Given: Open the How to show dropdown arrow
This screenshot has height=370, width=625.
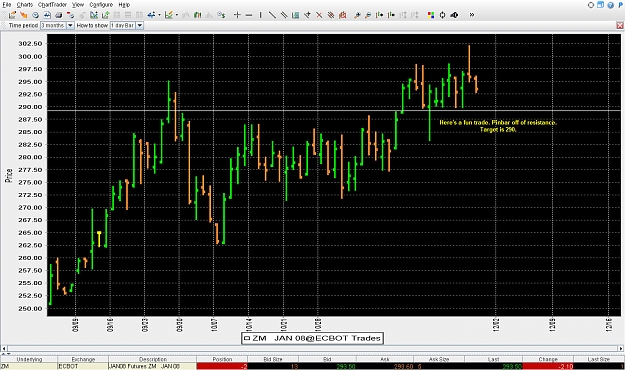Looking at the screenshot, I should tap(140, 25).
